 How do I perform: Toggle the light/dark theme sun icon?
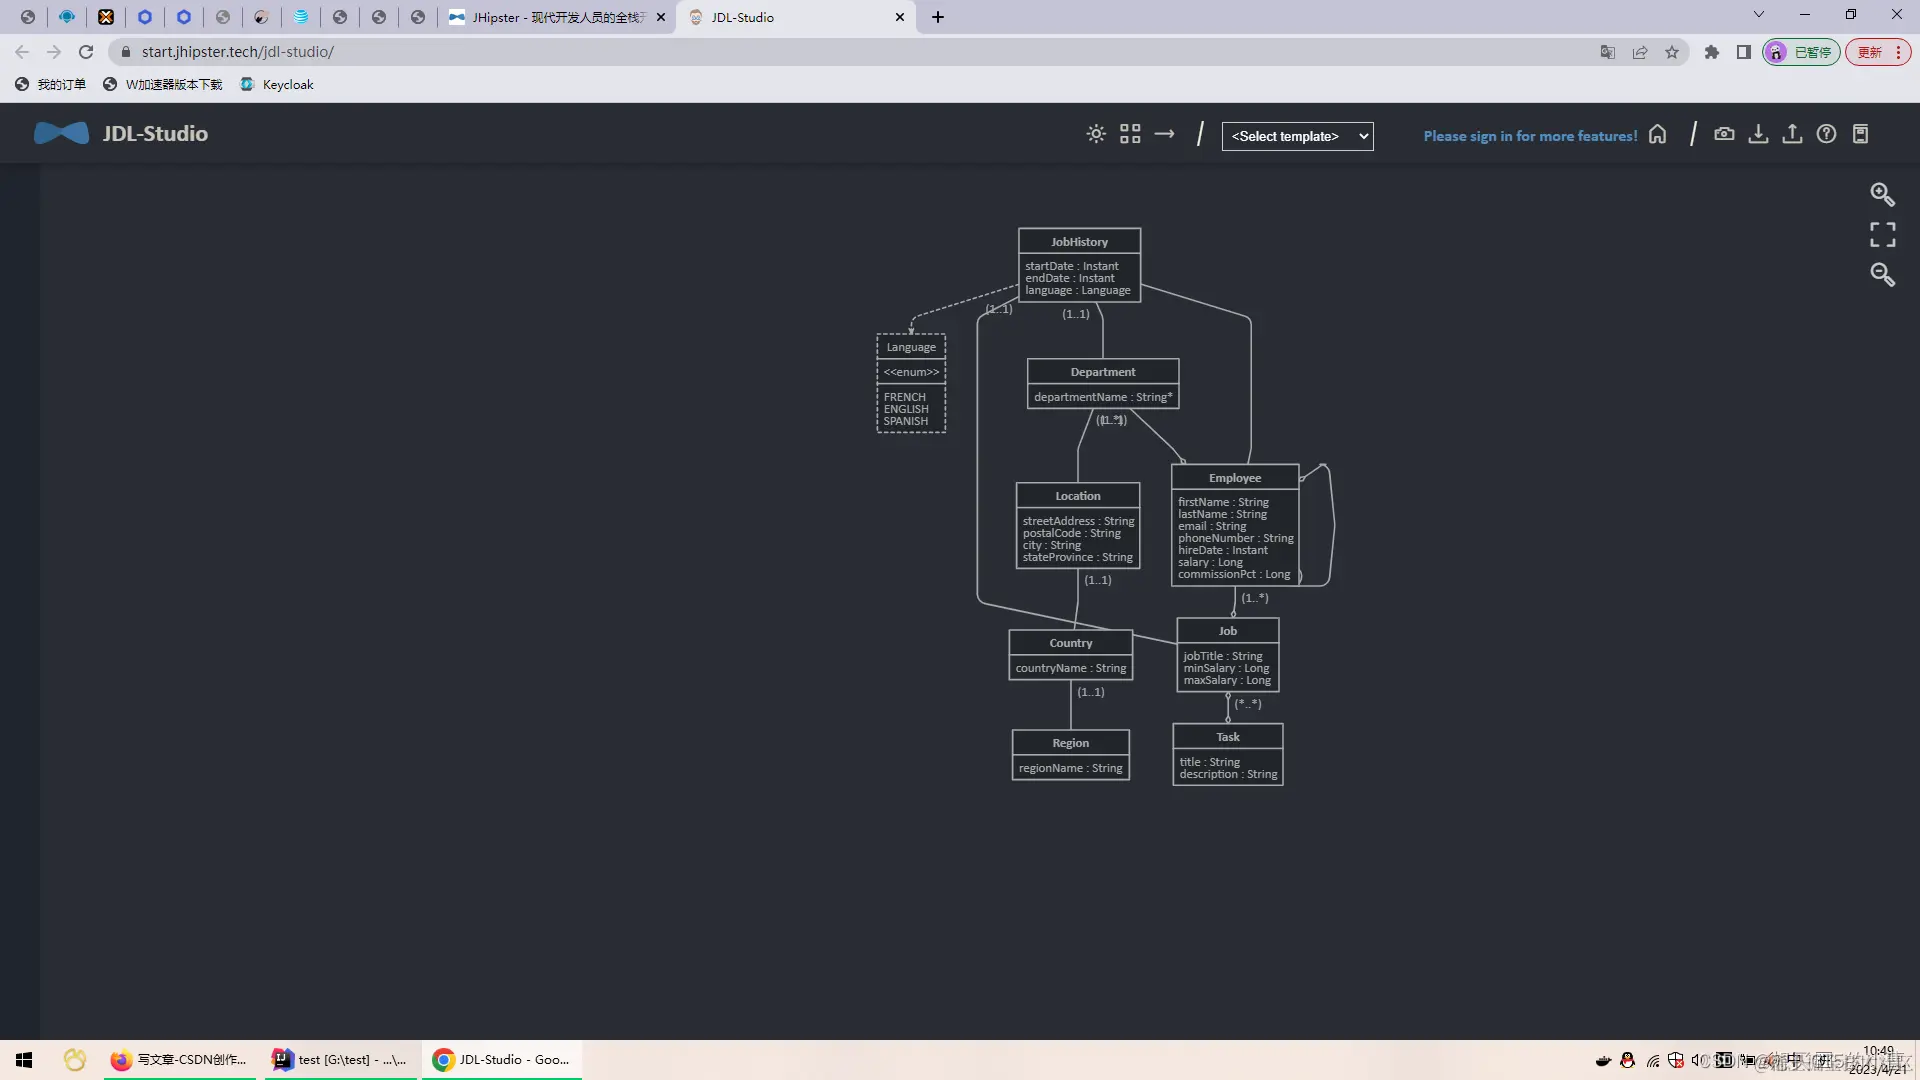click(1096, 134)
